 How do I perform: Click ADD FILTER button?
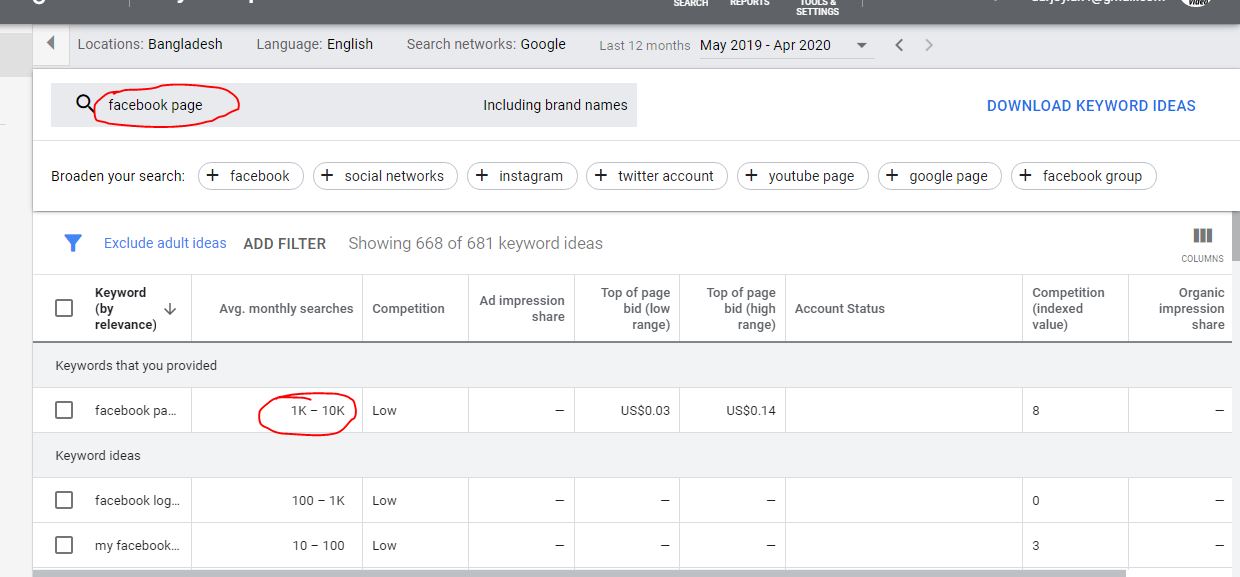tap(285, 243)
